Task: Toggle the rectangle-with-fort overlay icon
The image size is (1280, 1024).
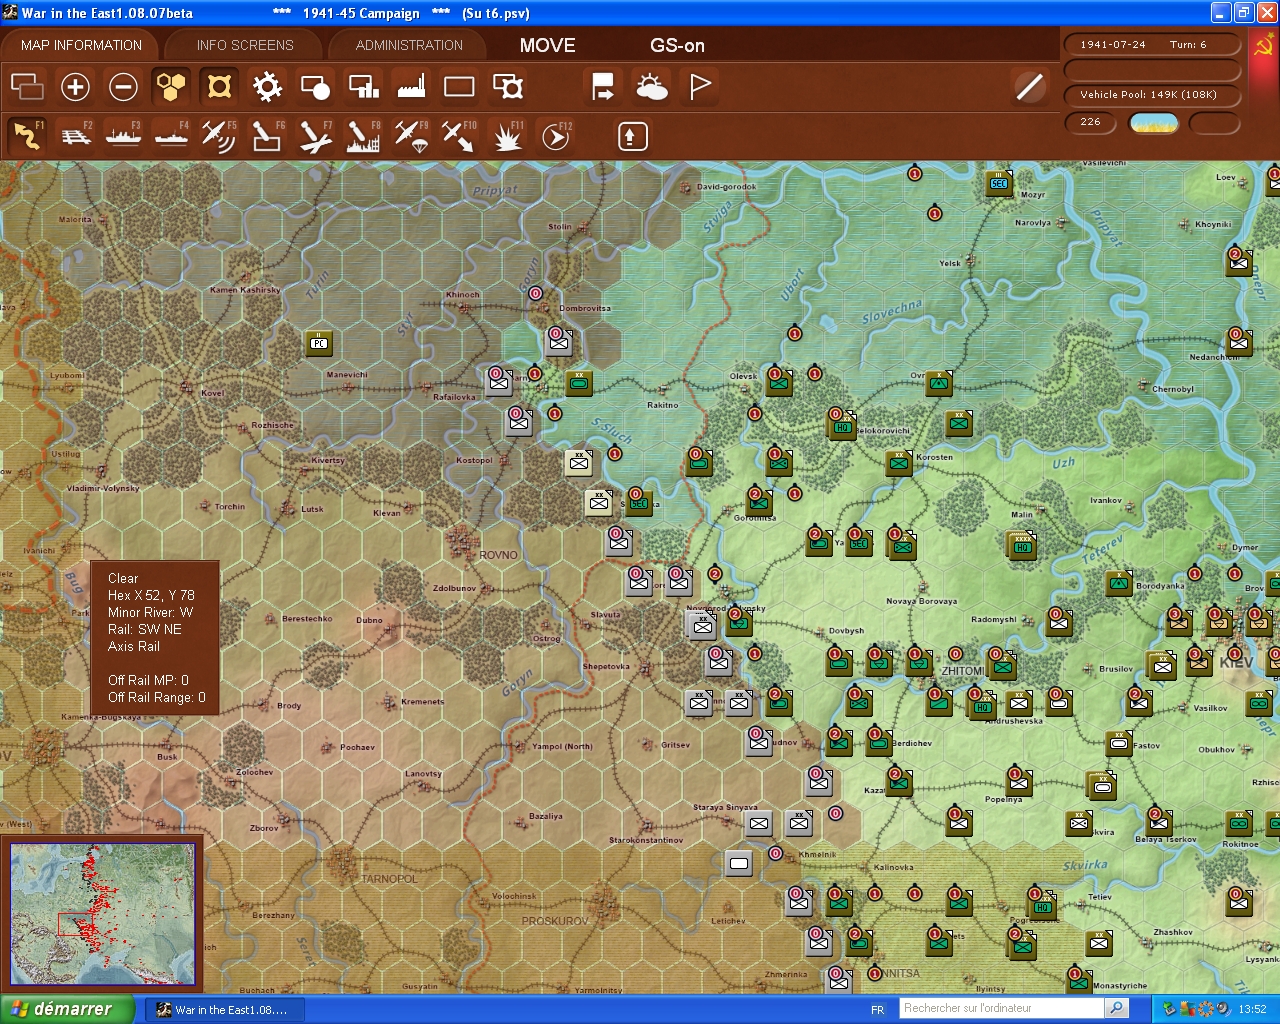Action: [x=508, y=87]
